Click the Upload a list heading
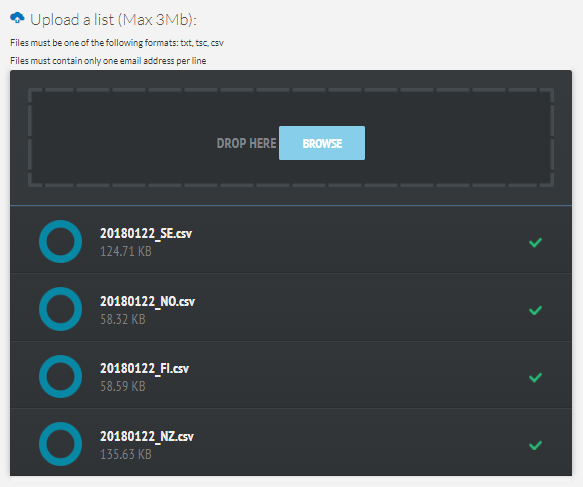Screen dimensions: 583x487 113,20
